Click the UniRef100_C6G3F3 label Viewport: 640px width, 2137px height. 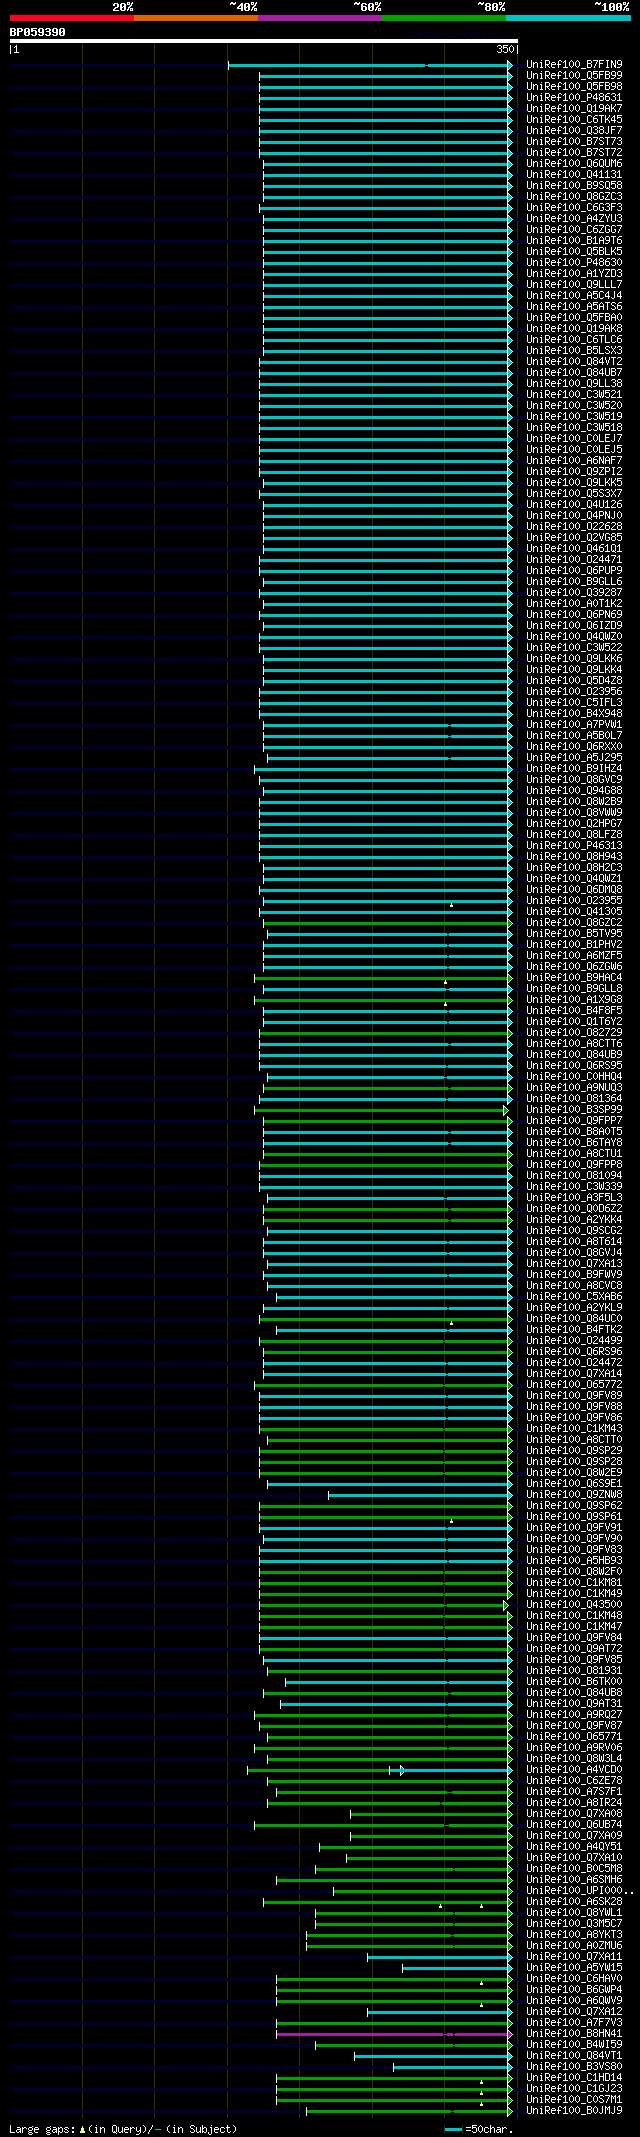pyautogui.click(x=574, y=208)
